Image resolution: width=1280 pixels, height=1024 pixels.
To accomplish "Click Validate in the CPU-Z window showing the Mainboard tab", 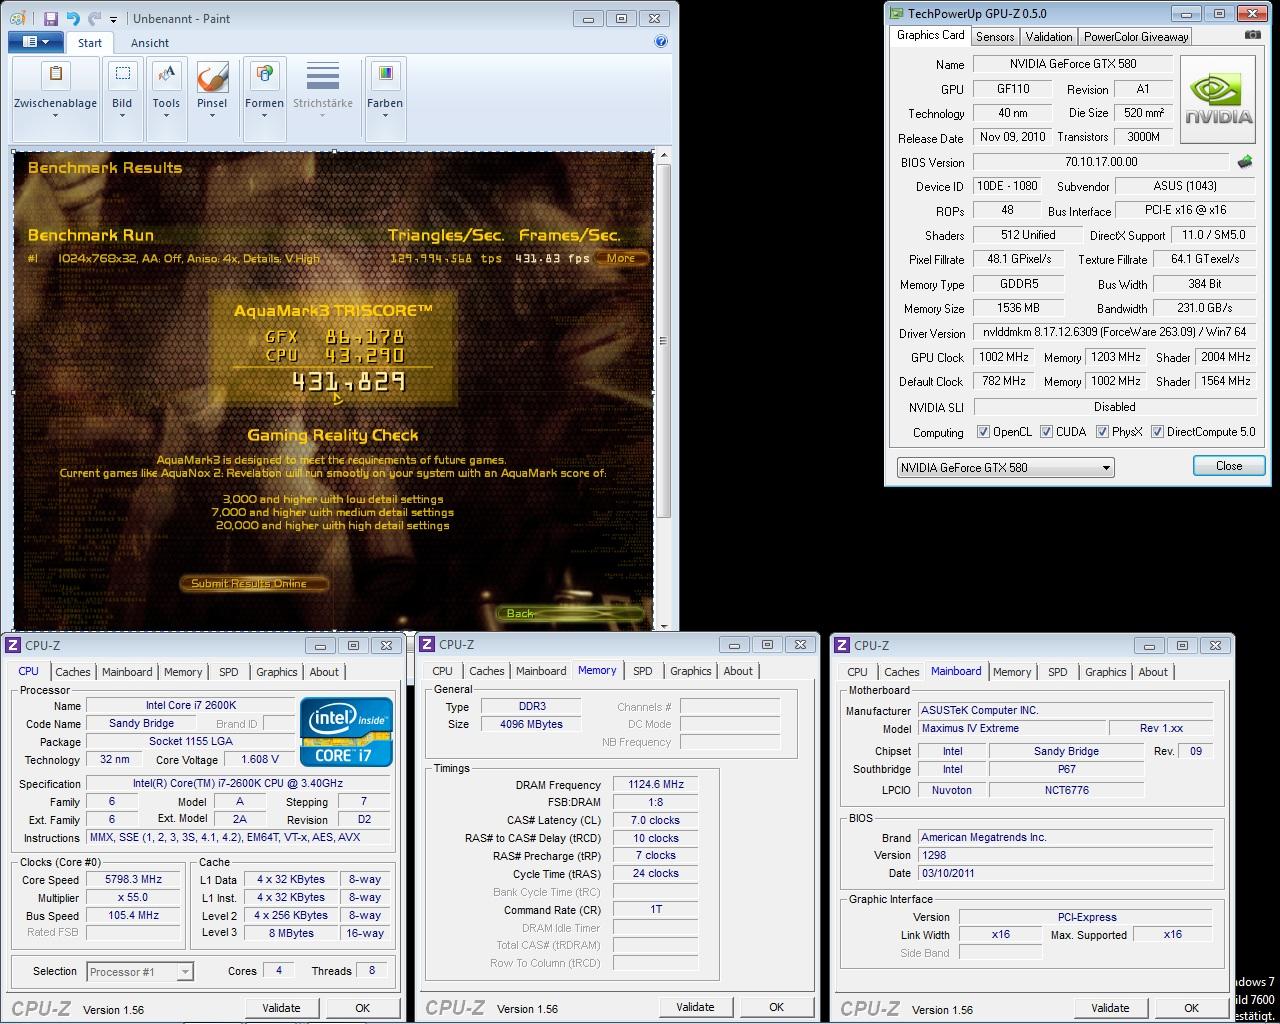I will [1110, 1008].
